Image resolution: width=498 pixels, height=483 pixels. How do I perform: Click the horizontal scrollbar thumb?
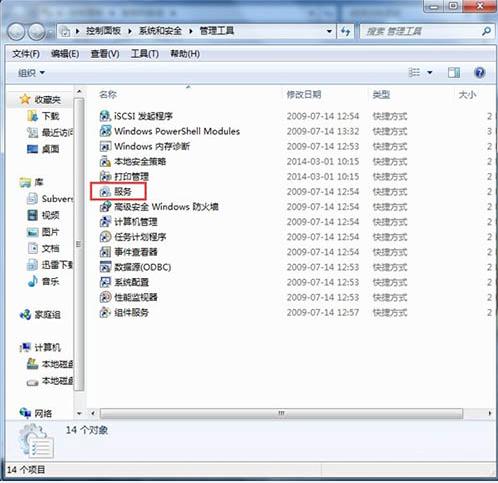pos(281,413)
